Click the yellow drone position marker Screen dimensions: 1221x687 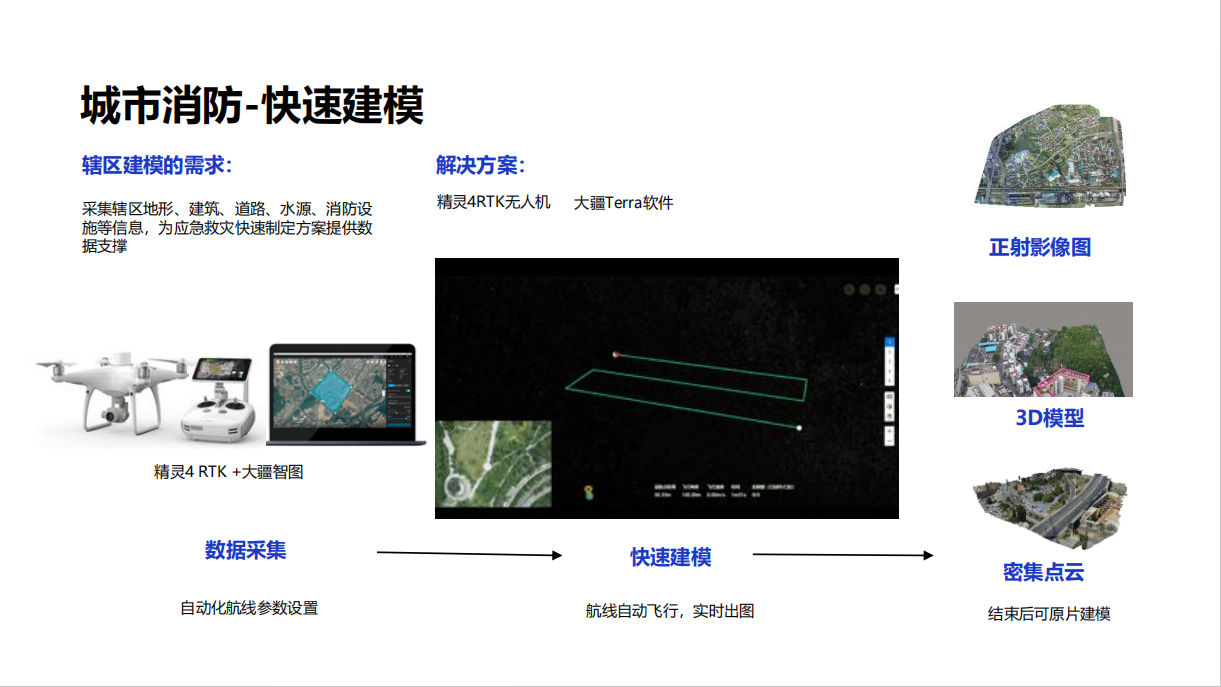(x=587, y=492)
